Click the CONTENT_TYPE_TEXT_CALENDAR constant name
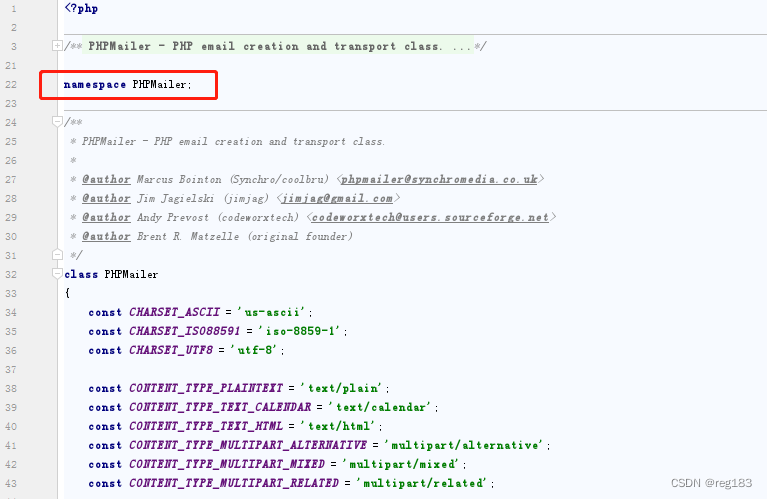 [x=220, y=408]
